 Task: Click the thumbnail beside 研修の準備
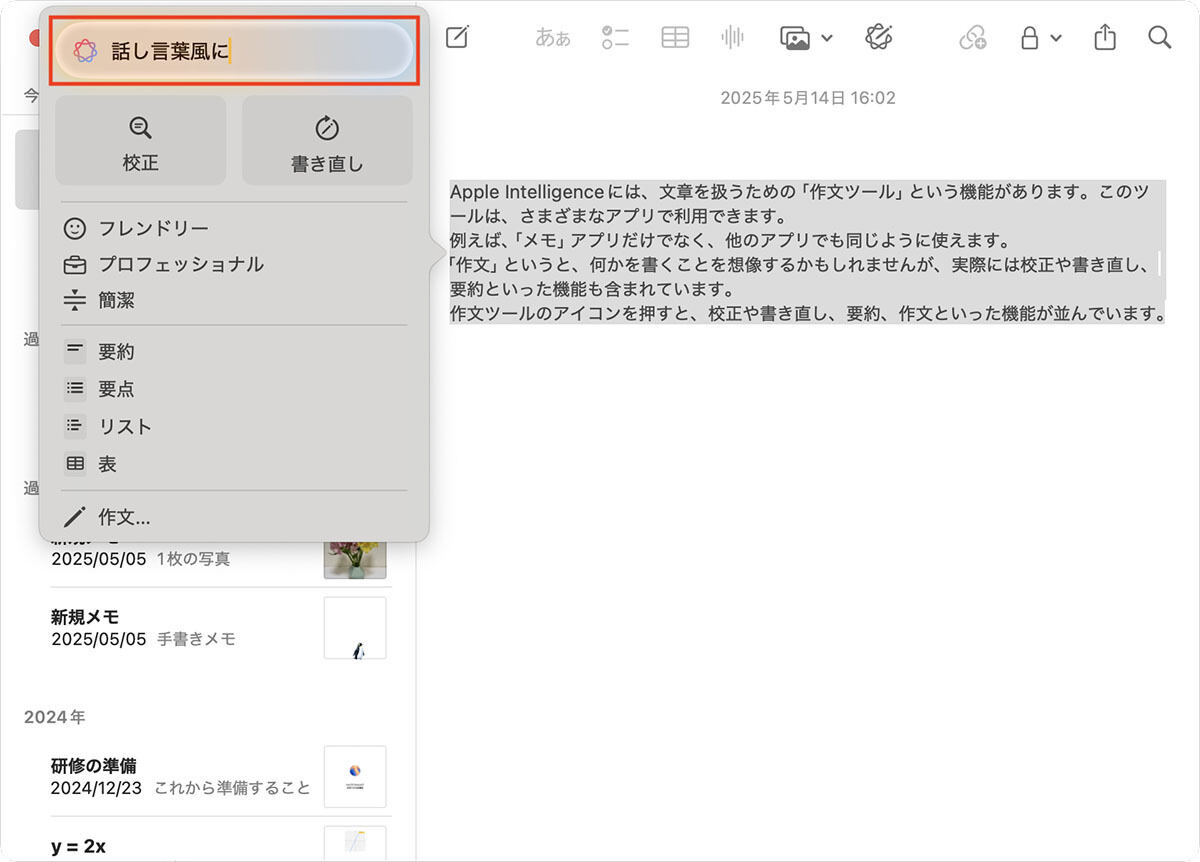coord(355,777)
